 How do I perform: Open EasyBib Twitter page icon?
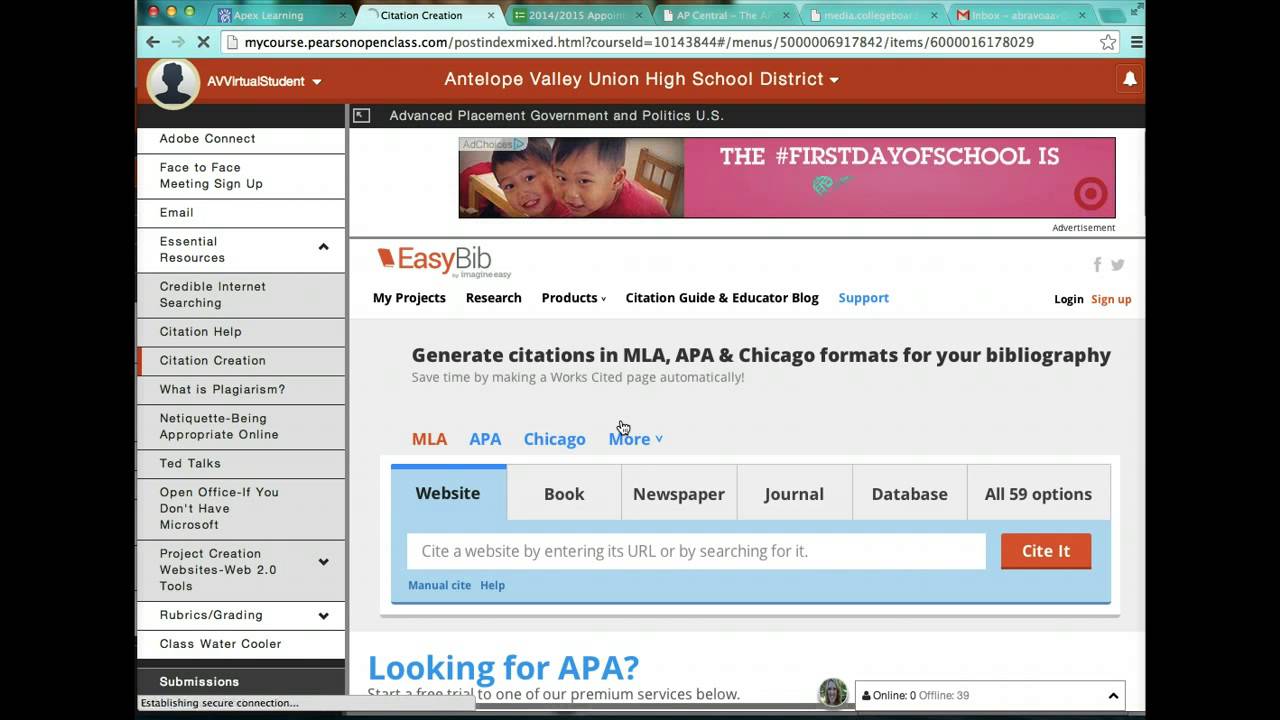click(x=1118, y=265)
